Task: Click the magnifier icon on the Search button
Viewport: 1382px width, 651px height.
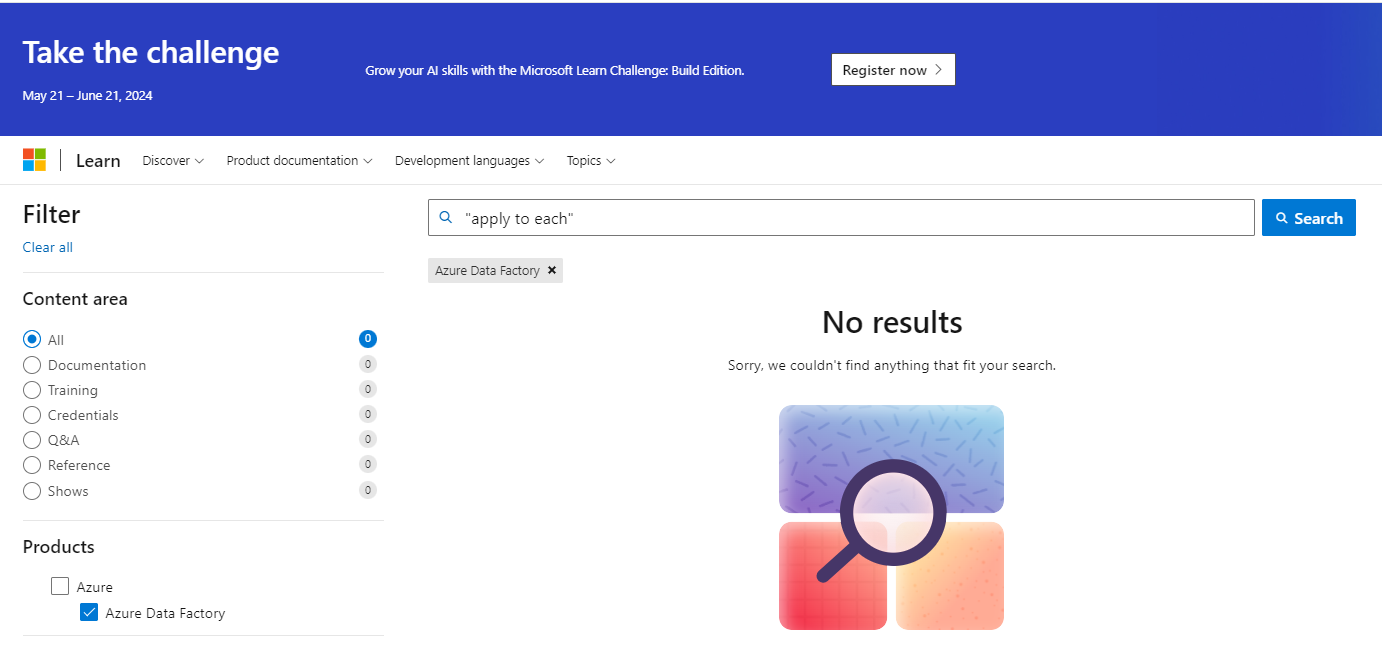Action: (x=1283, y=217)
